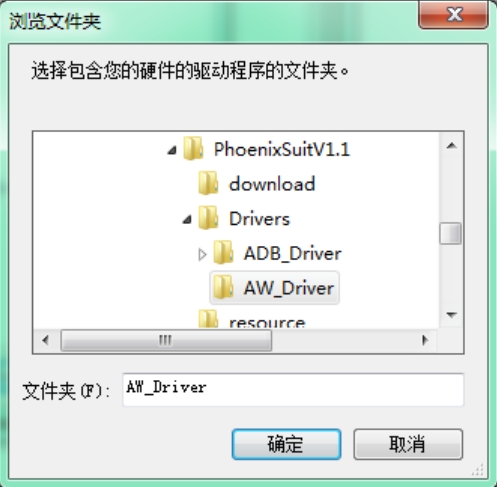Click the AW_Driver folder icon
Image resolution: width=497 pixels, height=487 pixels.
pyautogui.click(x=223, y=287)
